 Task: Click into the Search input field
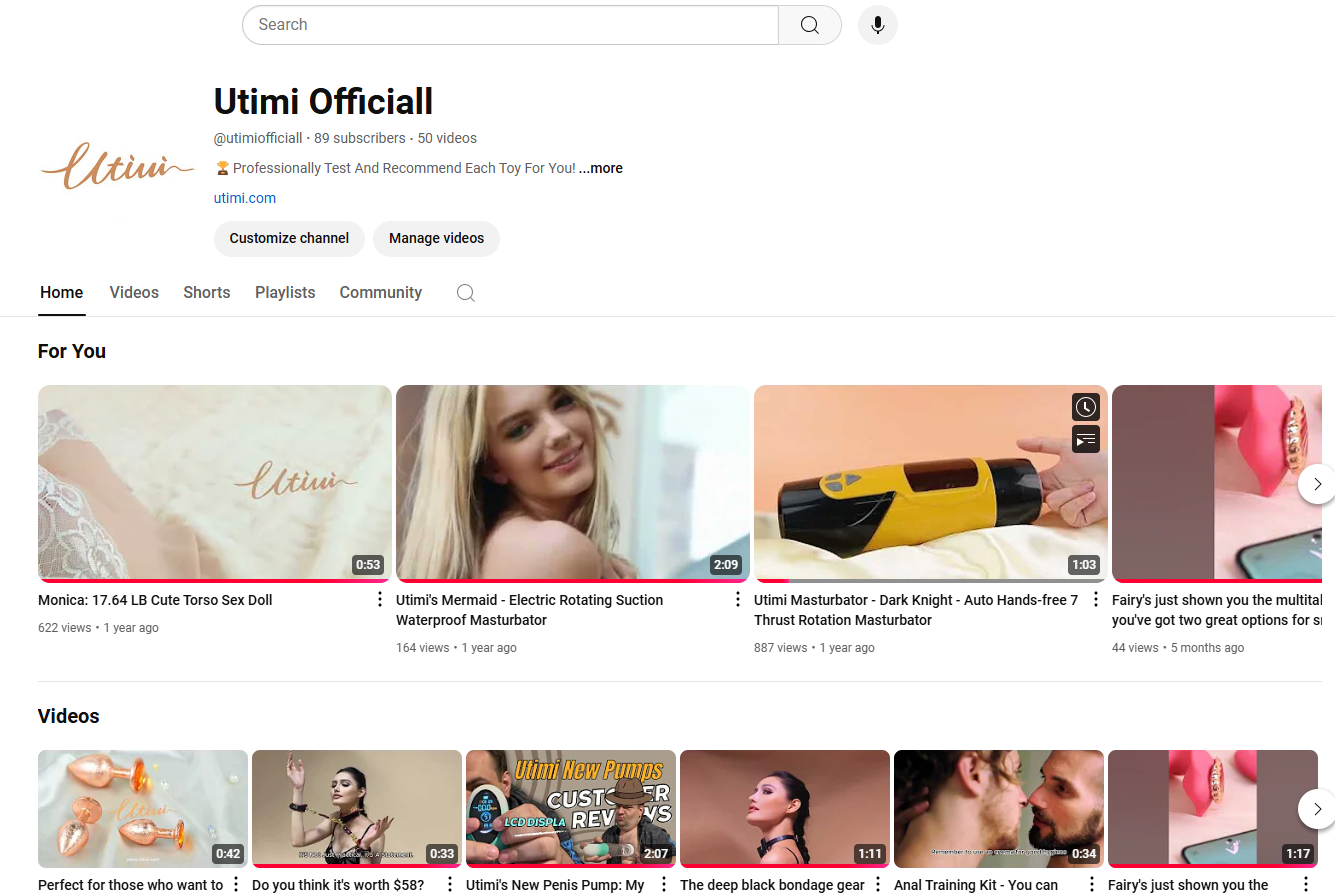tap(510, 25)
